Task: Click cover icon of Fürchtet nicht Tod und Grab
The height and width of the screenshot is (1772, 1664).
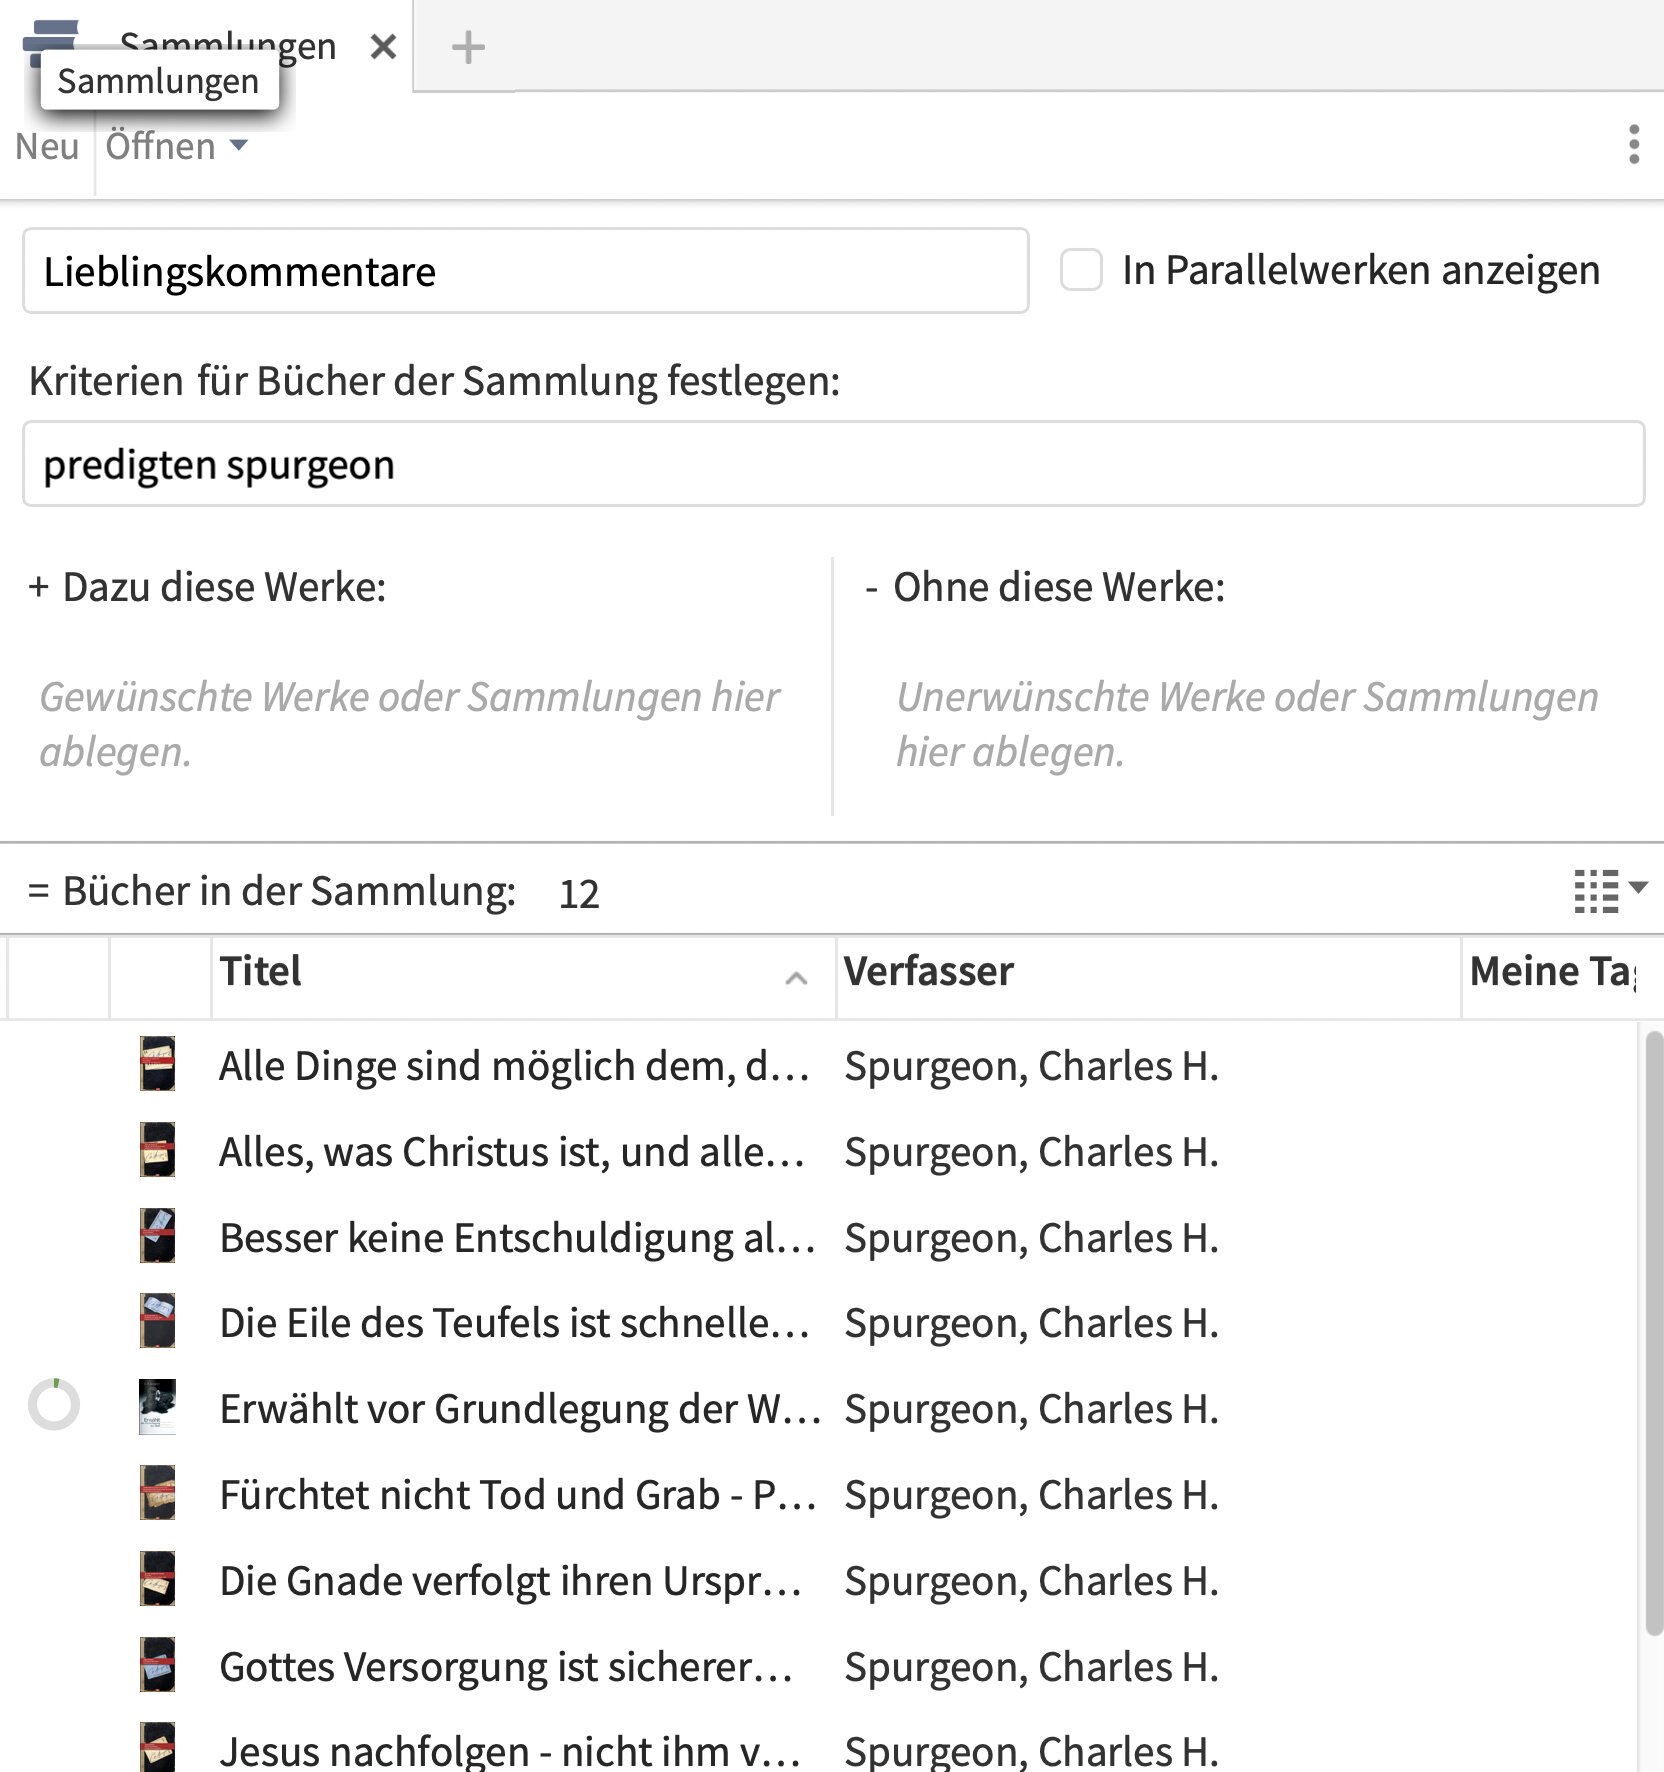Action: (158, 1492)
